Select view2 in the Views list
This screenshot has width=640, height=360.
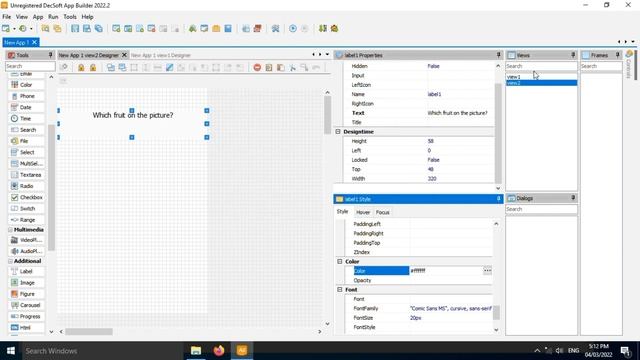coord(542,83)
